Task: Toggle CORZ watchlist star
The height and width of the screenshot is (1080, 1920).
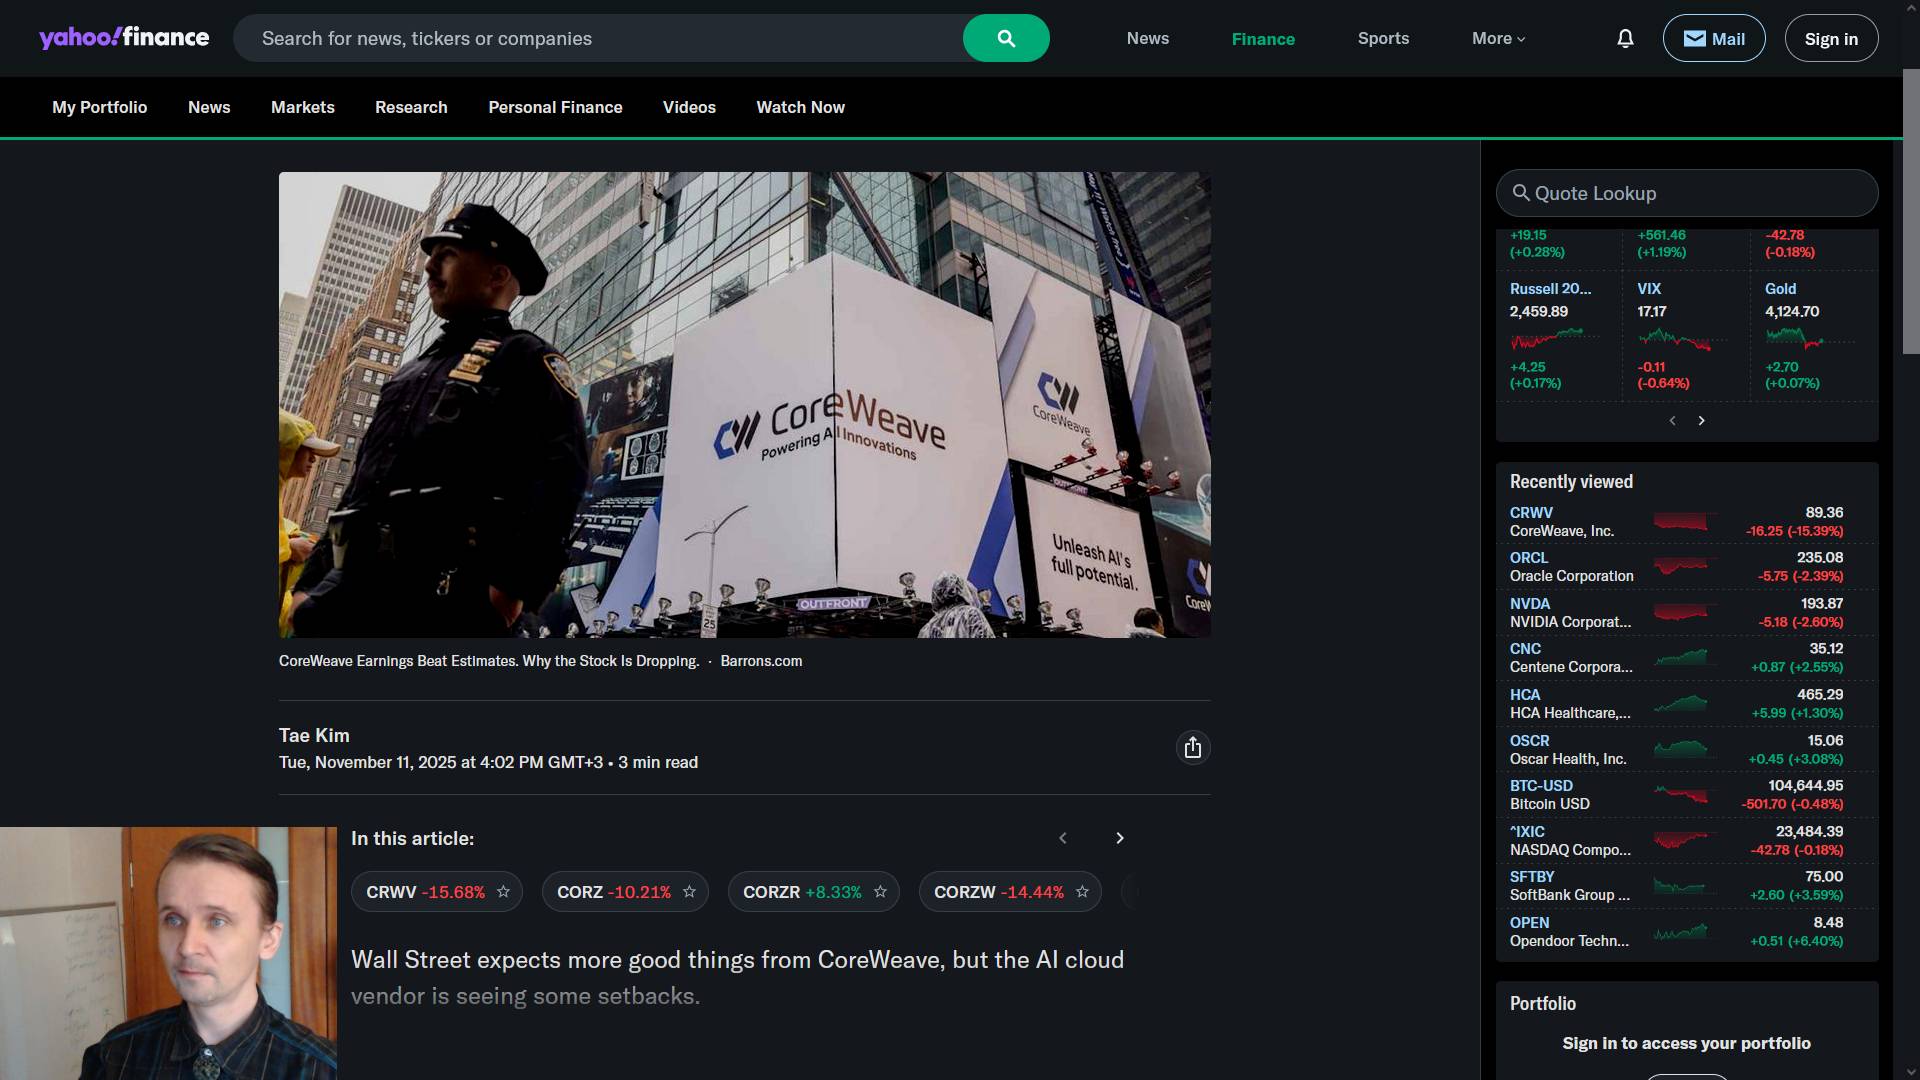Action: coord(689,892)
